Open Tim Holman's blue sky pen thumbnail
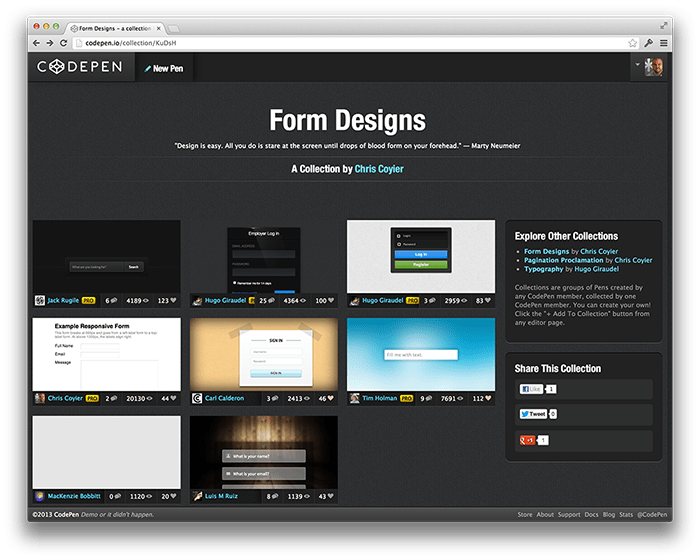Image resolution: width=700 pixels, height=560 pixels. 421,355
